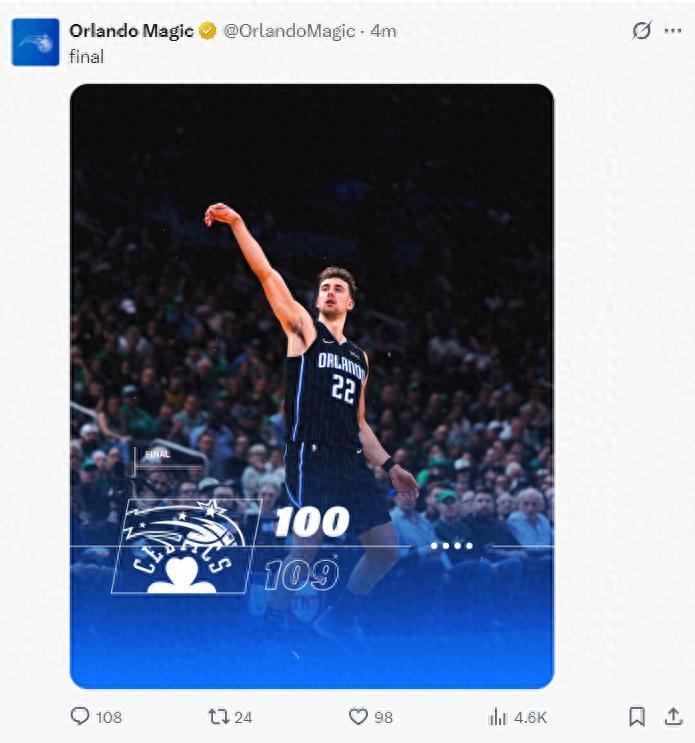Image resolution: width=695 pixels, height=743 pixels.
Task: Click the Orlando Magic display name
Action: click(x=131, y=31)
